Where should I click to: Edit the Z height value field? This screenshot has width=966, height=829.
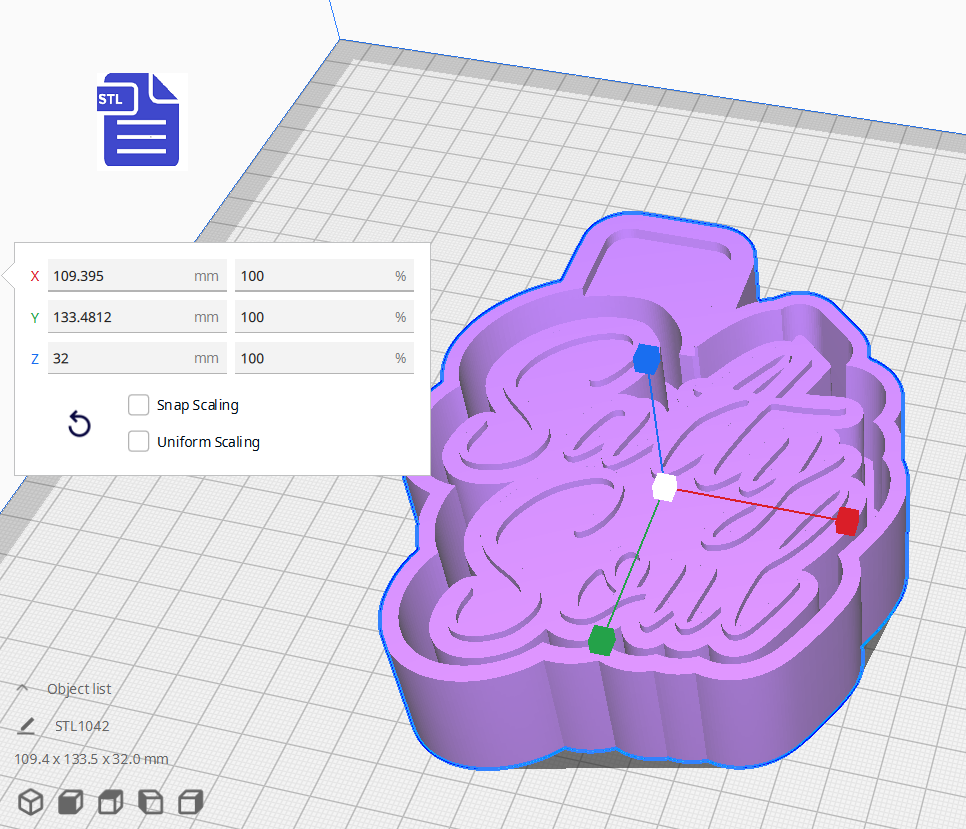[137, 357]
